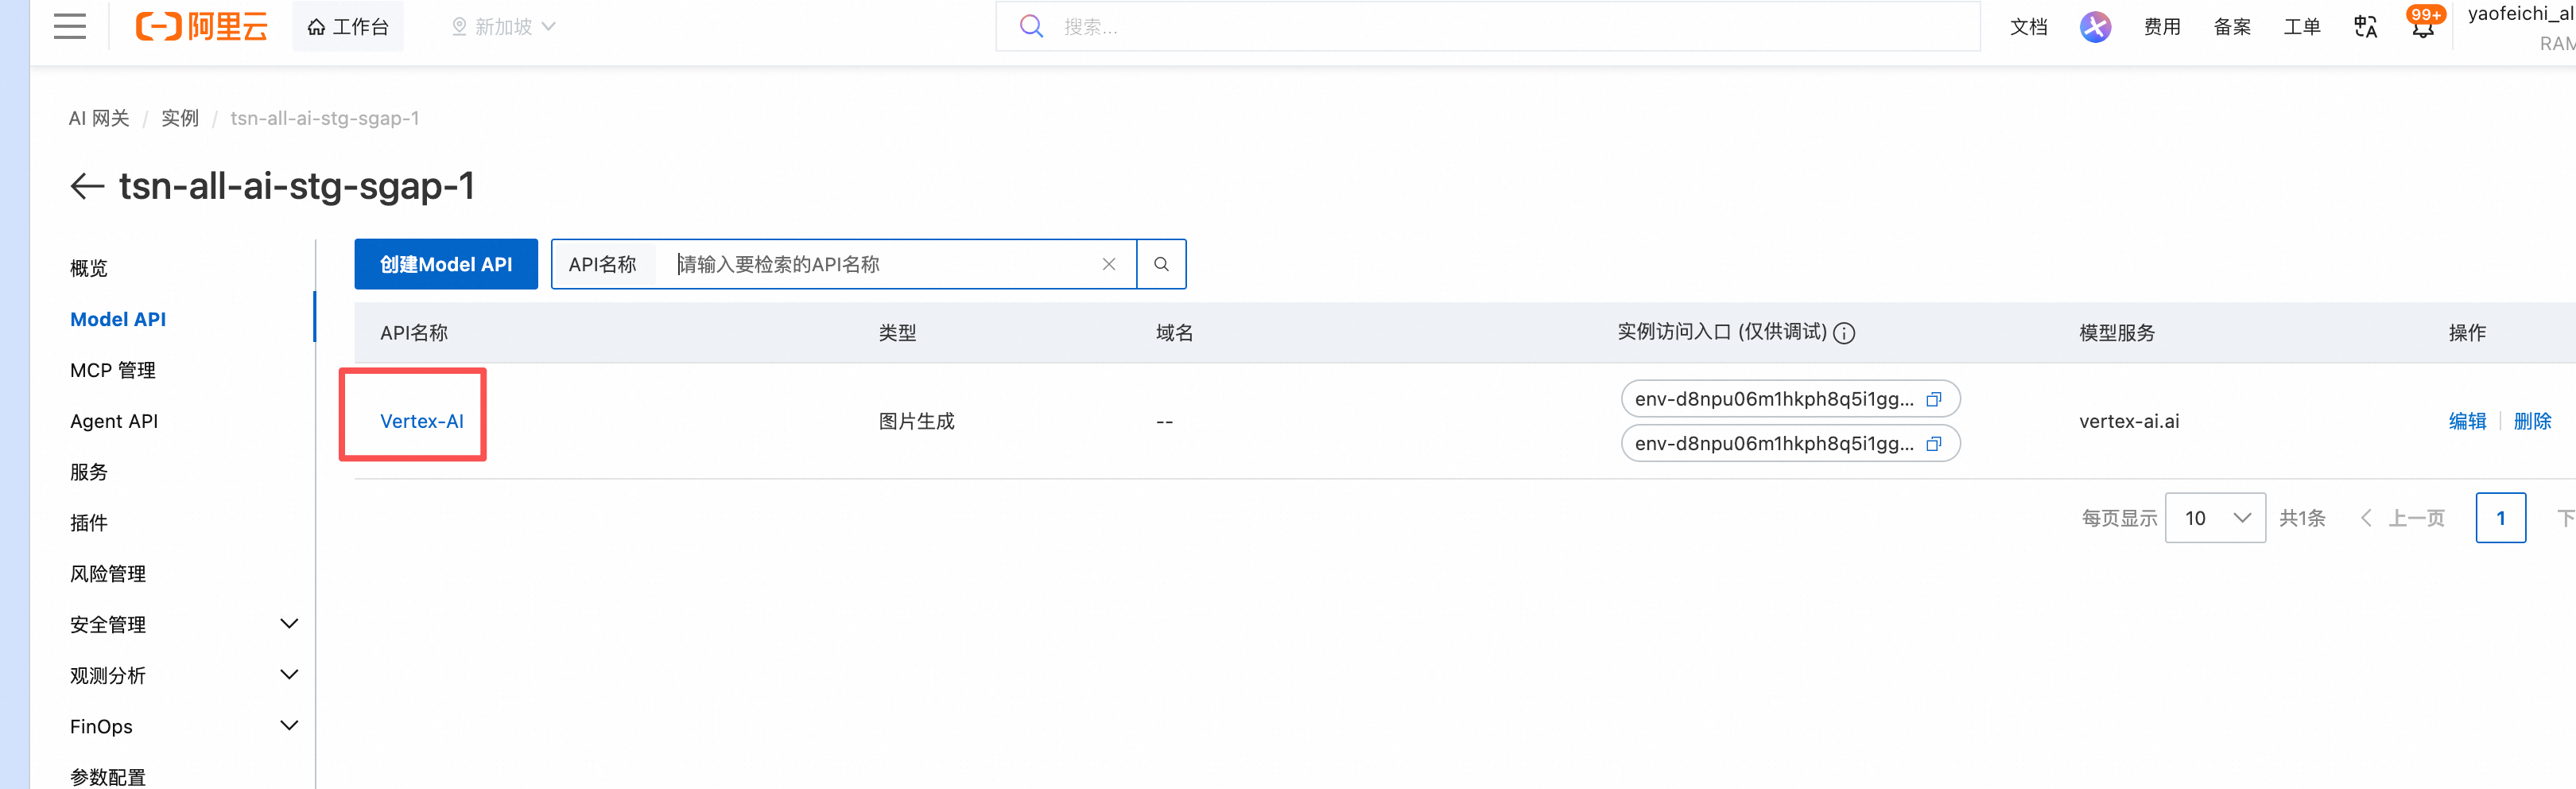2576x789 pixels.
Task: Go to previous page 上一页
Action: 2402,518
